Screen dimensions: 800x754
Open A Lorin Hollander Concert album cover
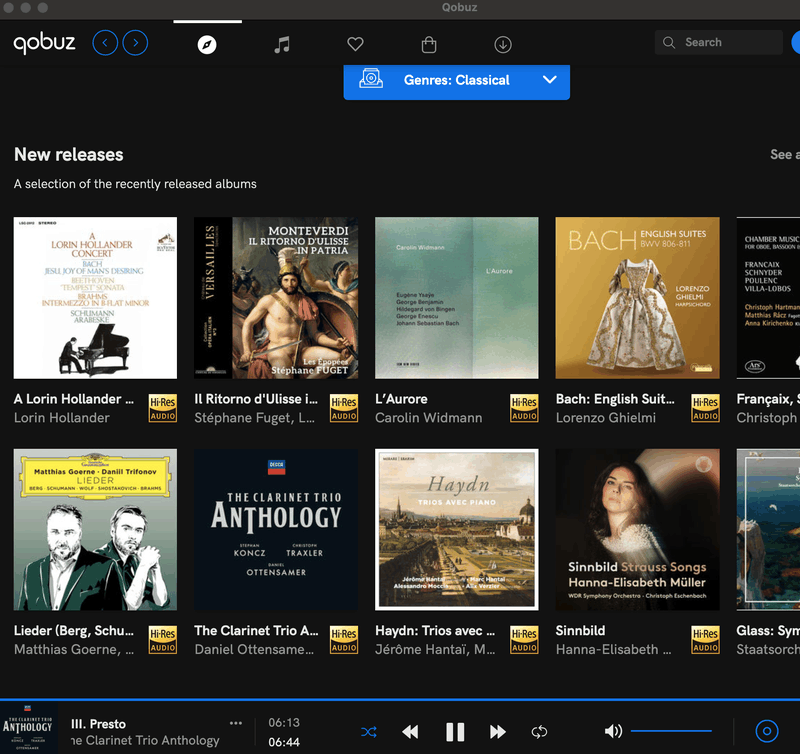tap(95, 298)
